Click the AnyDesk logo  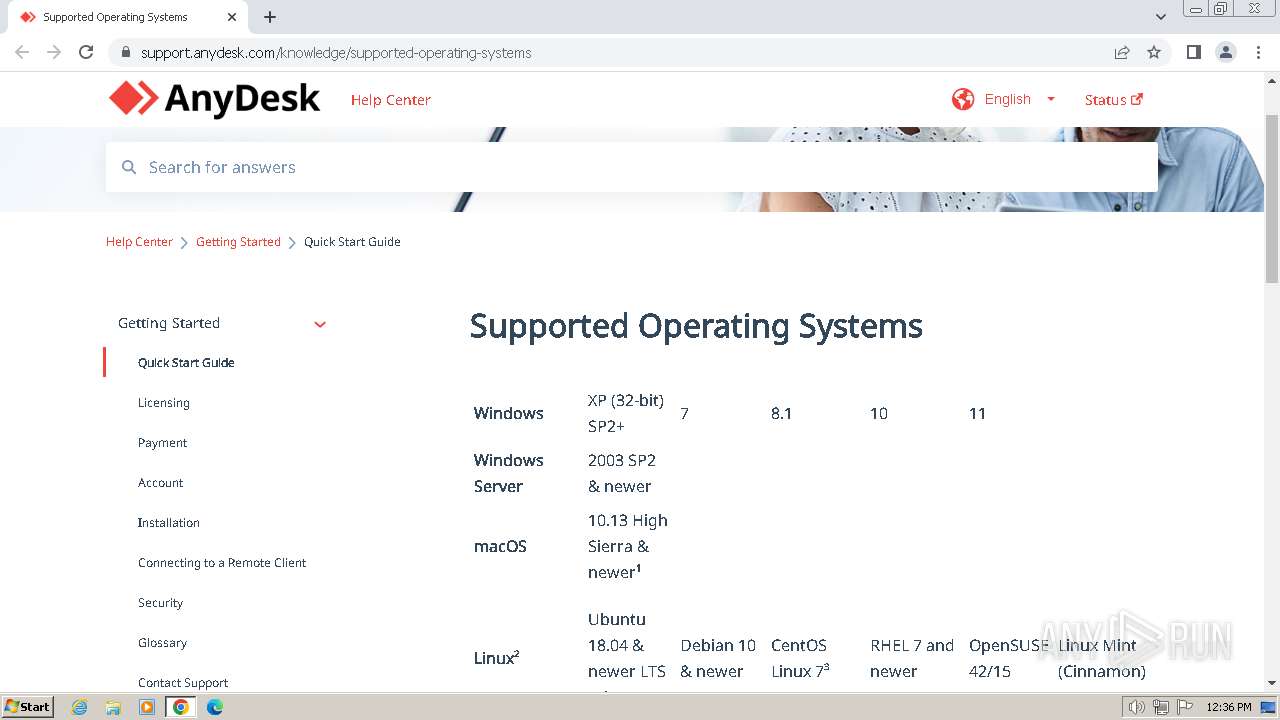[214, 99]
